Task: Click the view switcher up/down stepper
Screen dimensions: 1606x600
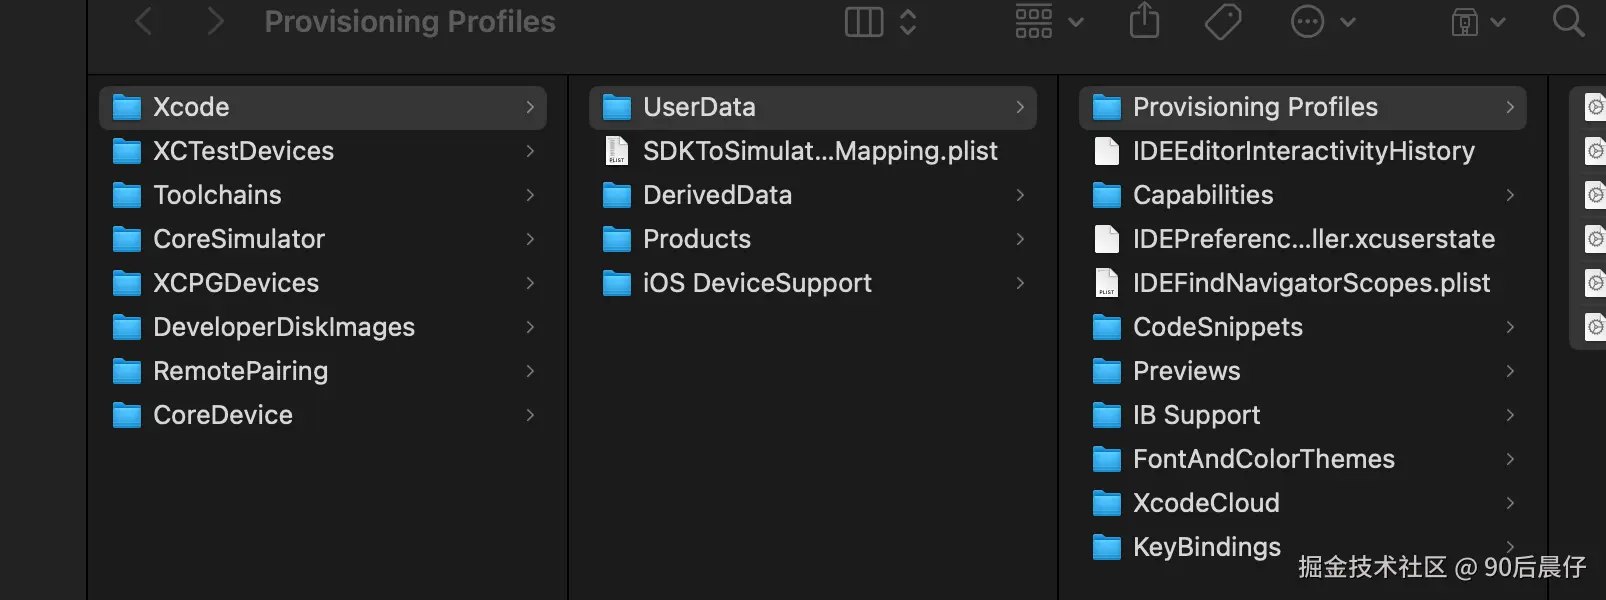Action: point(908,21)
